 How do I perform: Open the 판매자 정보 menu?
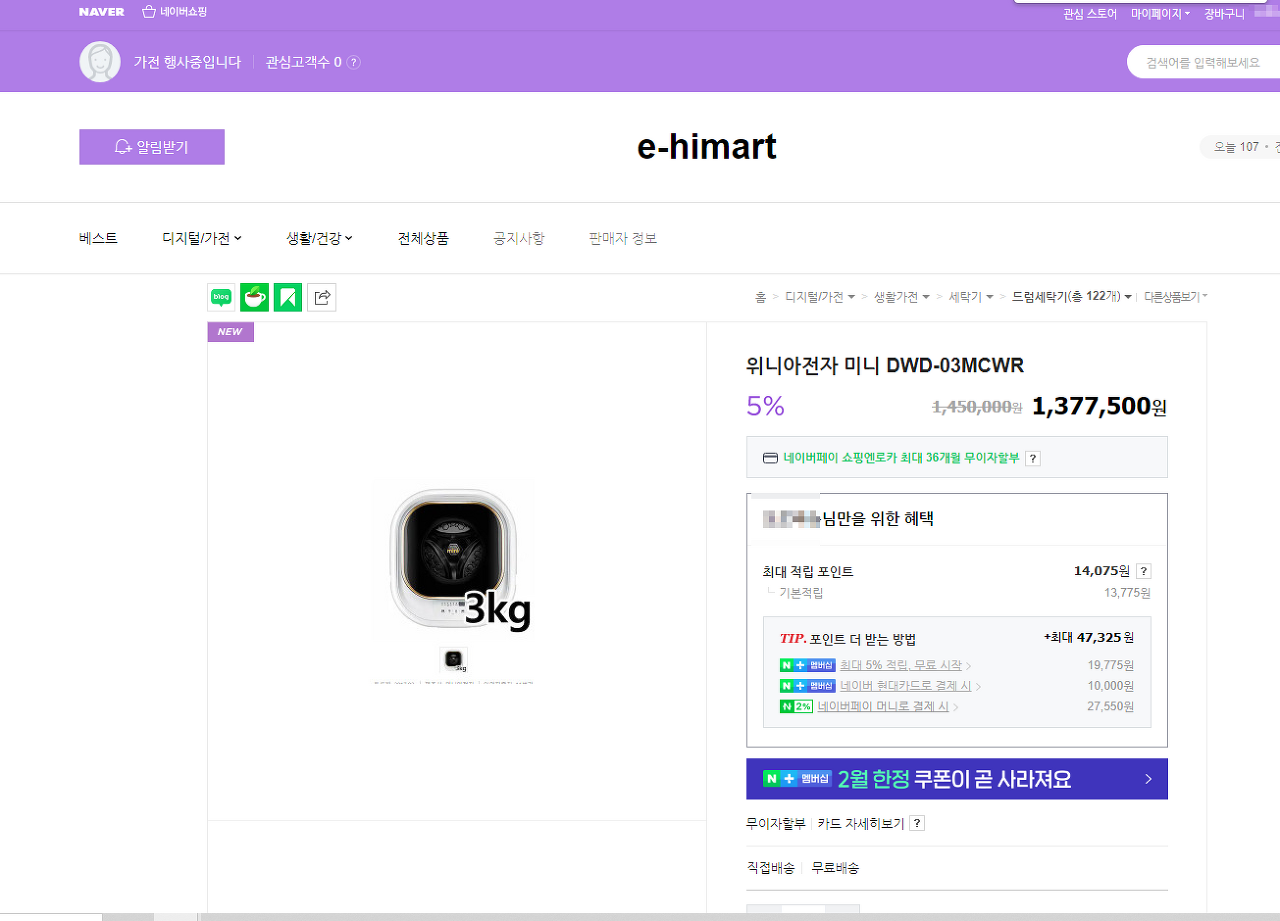[623, 238]
